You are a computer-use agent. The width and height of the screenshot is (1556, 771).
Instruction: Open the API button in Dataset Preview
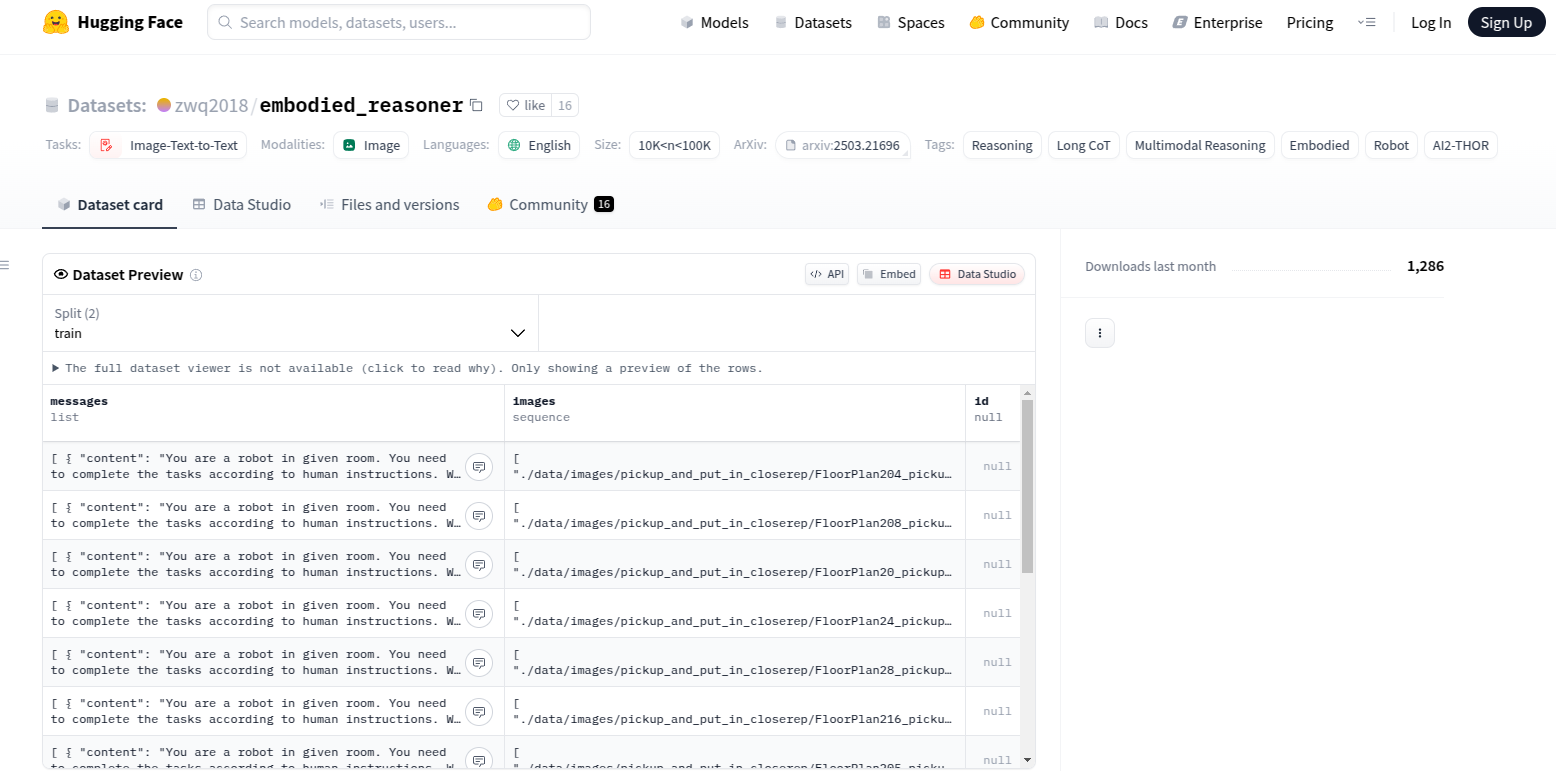(x=827, y=274)
